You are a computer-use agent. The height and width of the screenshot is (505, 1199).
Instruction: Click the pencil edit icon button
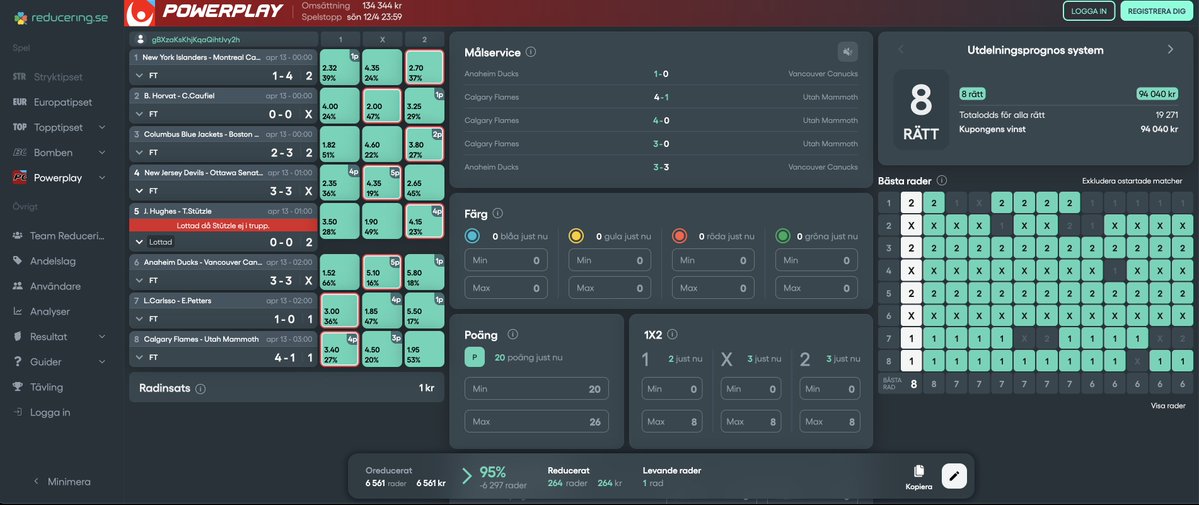pyautogui.click(x=954, y=476)
